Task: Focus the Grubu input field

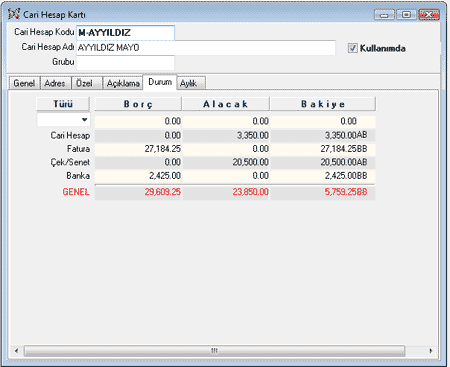Action: 125,63
